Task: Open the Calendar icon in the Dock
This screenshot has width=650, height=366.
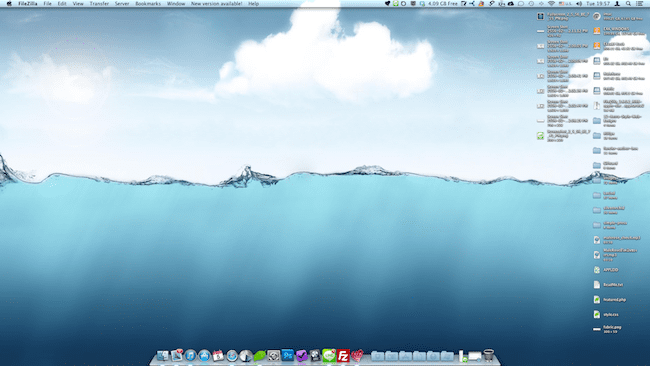Action: (x=218, y=356)
